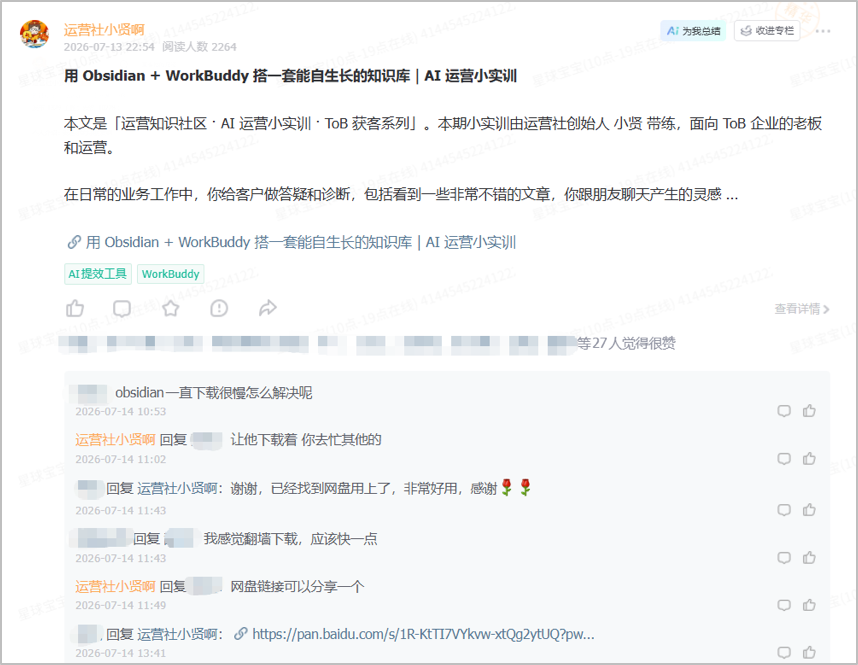
Task: Favorite the post with star icon
Action: [x=171, y=309]
